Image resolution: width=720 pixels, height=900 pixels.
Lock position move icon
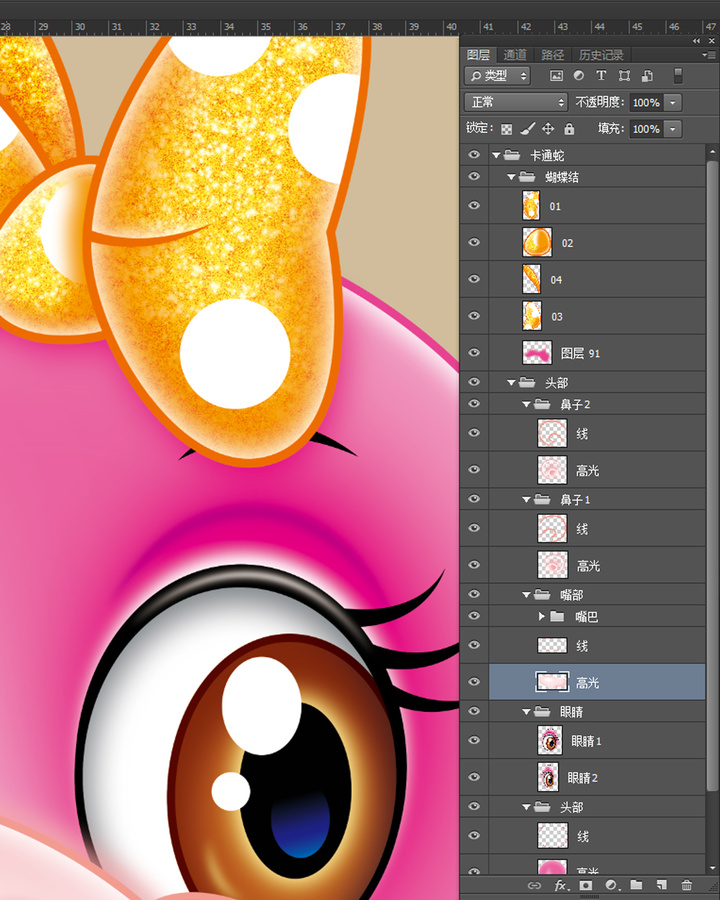pos(548,129)
